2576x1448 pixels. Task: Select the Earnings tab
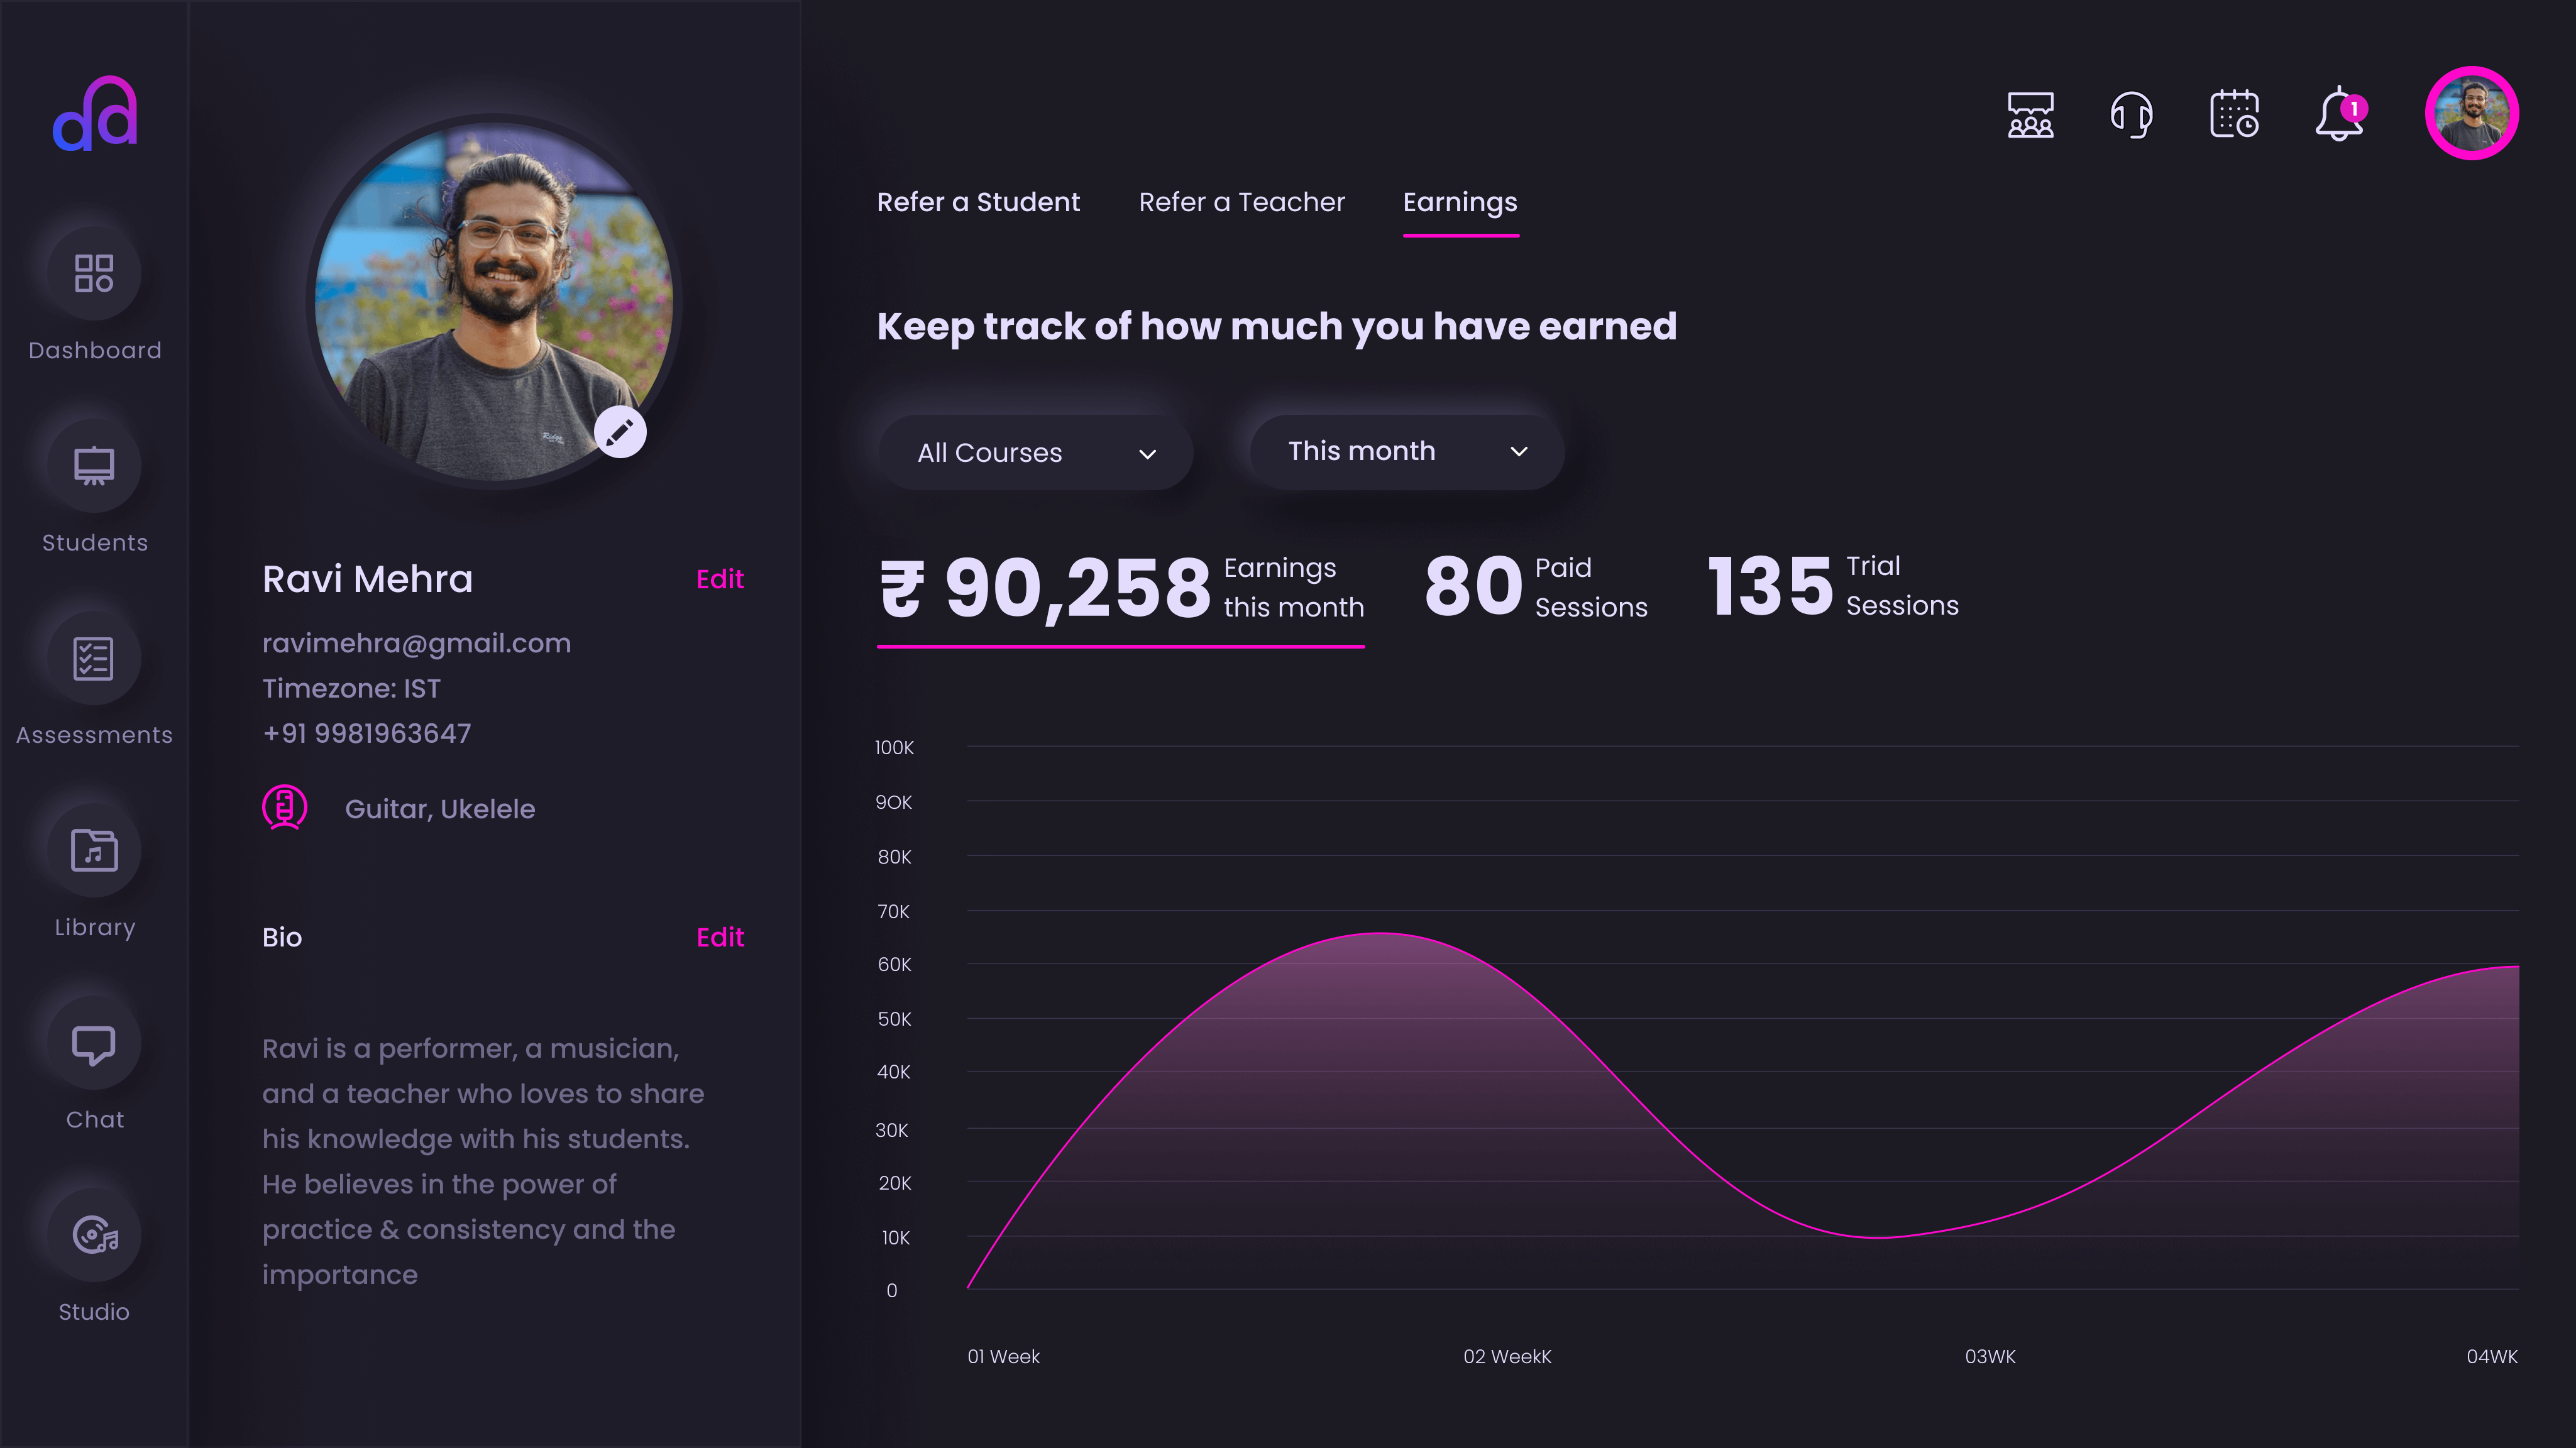1459,202
